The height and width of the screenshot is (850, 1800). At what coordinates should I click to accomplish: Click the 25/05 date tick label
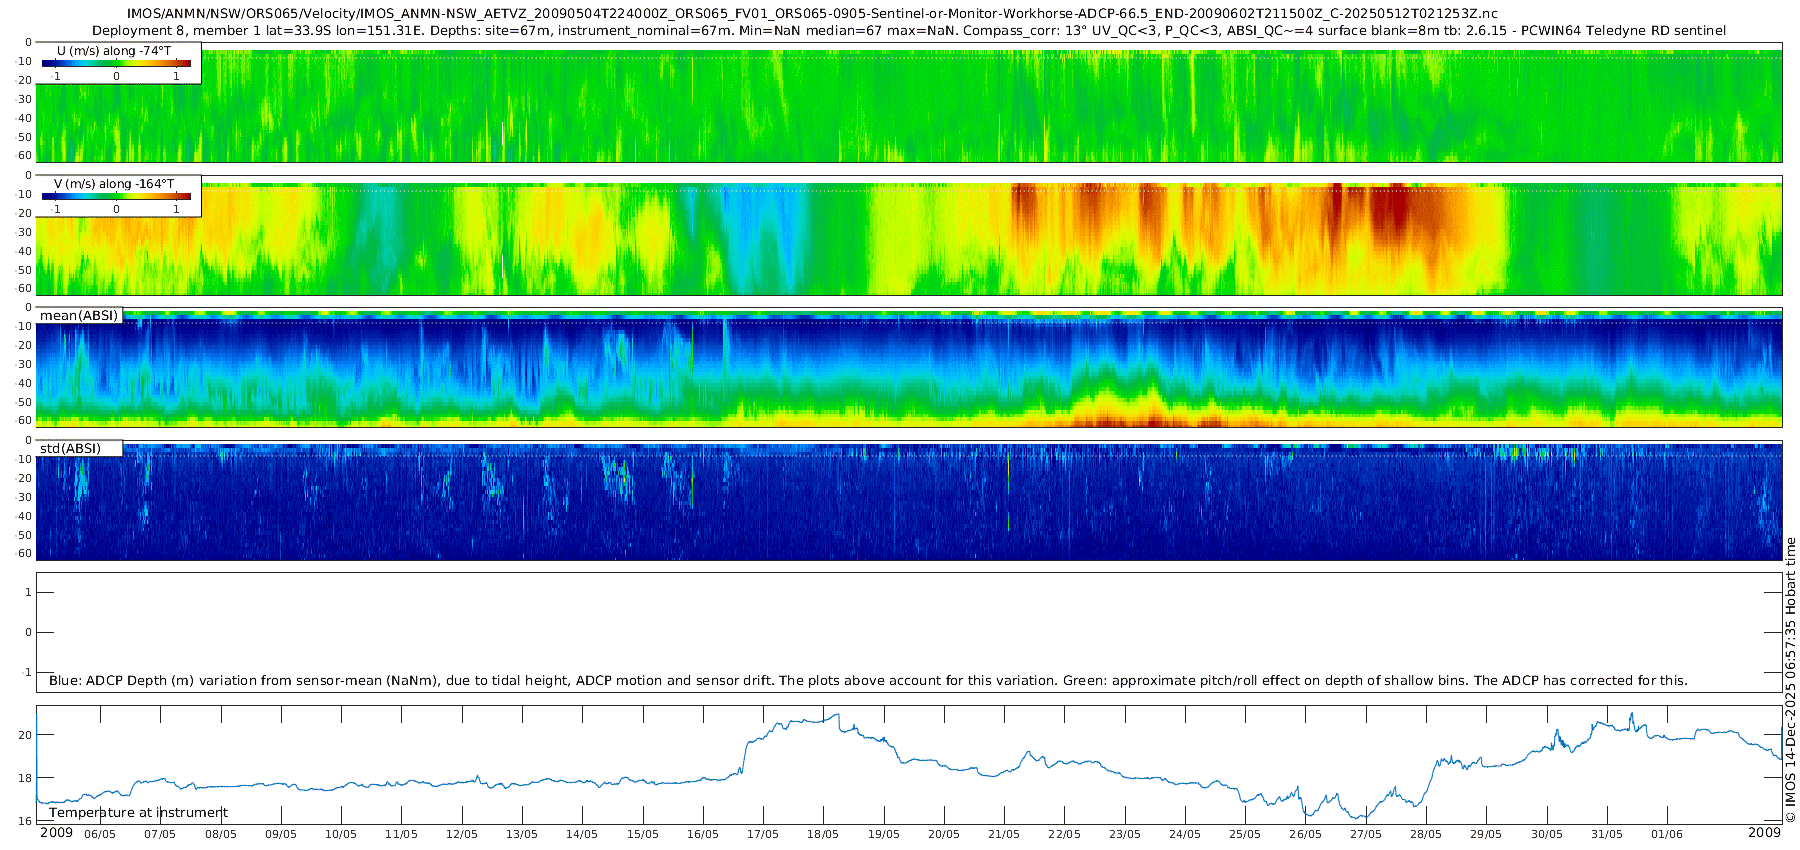click(1245, 834)
